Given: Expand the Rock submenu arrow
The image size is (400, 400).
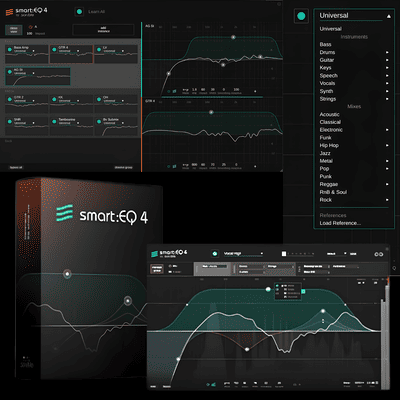Looking at the screenshot, I should 387,200.
